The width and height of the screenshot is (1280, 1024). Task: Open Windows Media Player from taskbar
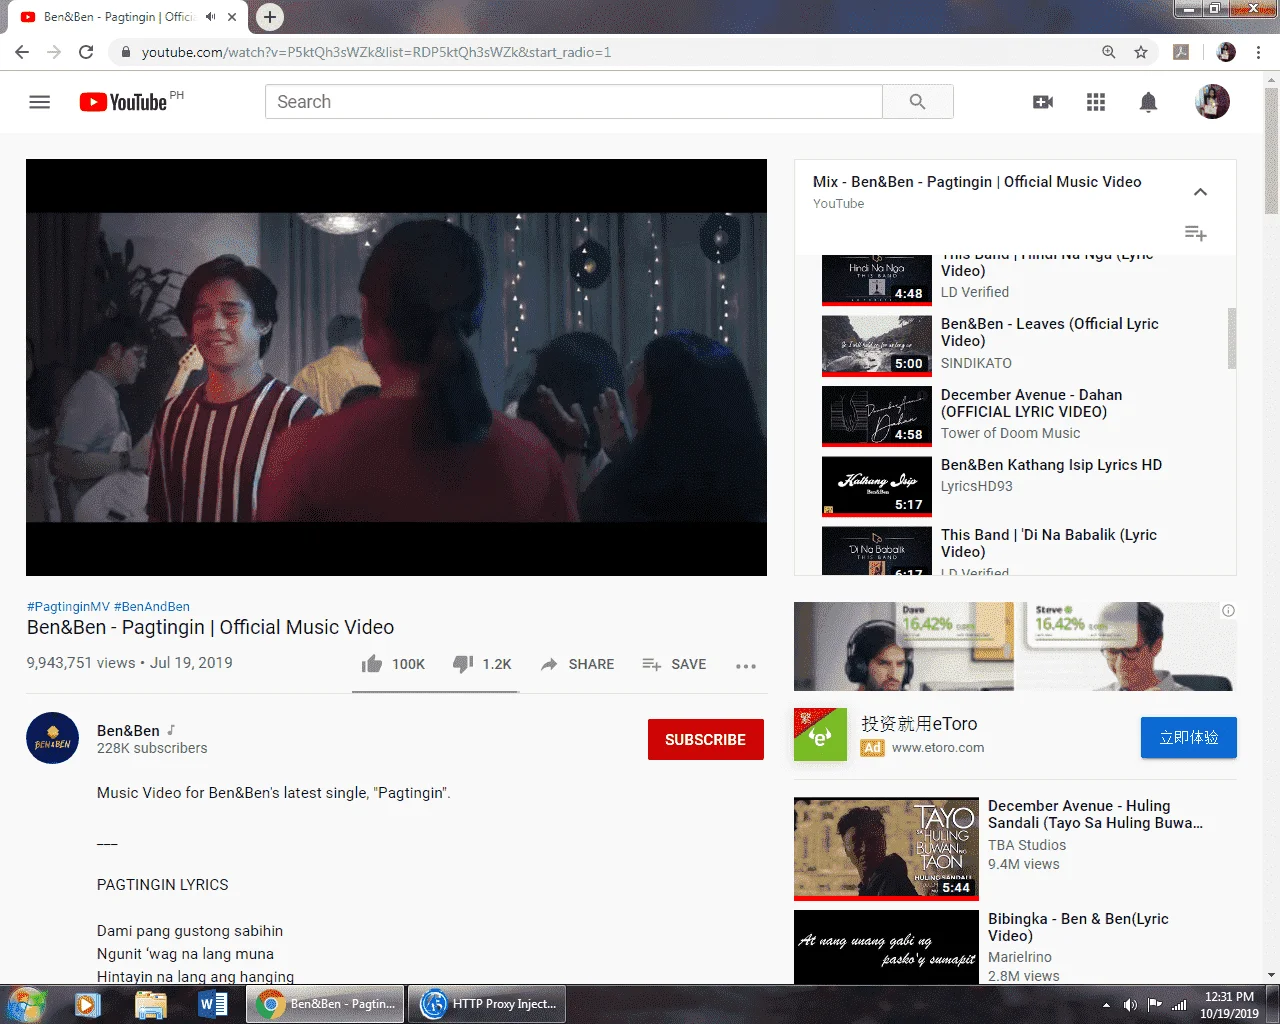[x=88, y=1004]
